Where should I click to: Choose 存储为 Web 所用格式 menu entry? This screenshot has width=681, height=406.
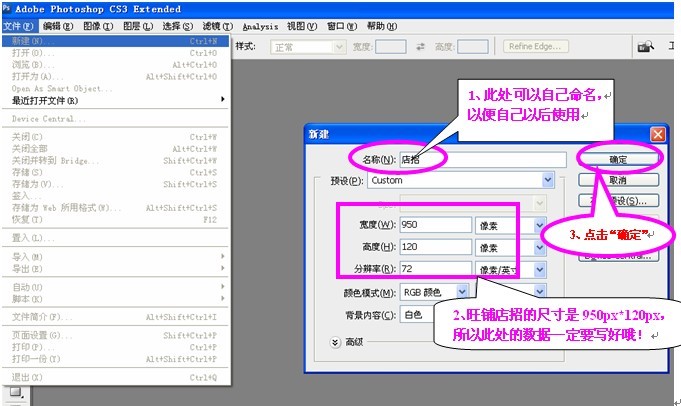[x=116, y=208]
